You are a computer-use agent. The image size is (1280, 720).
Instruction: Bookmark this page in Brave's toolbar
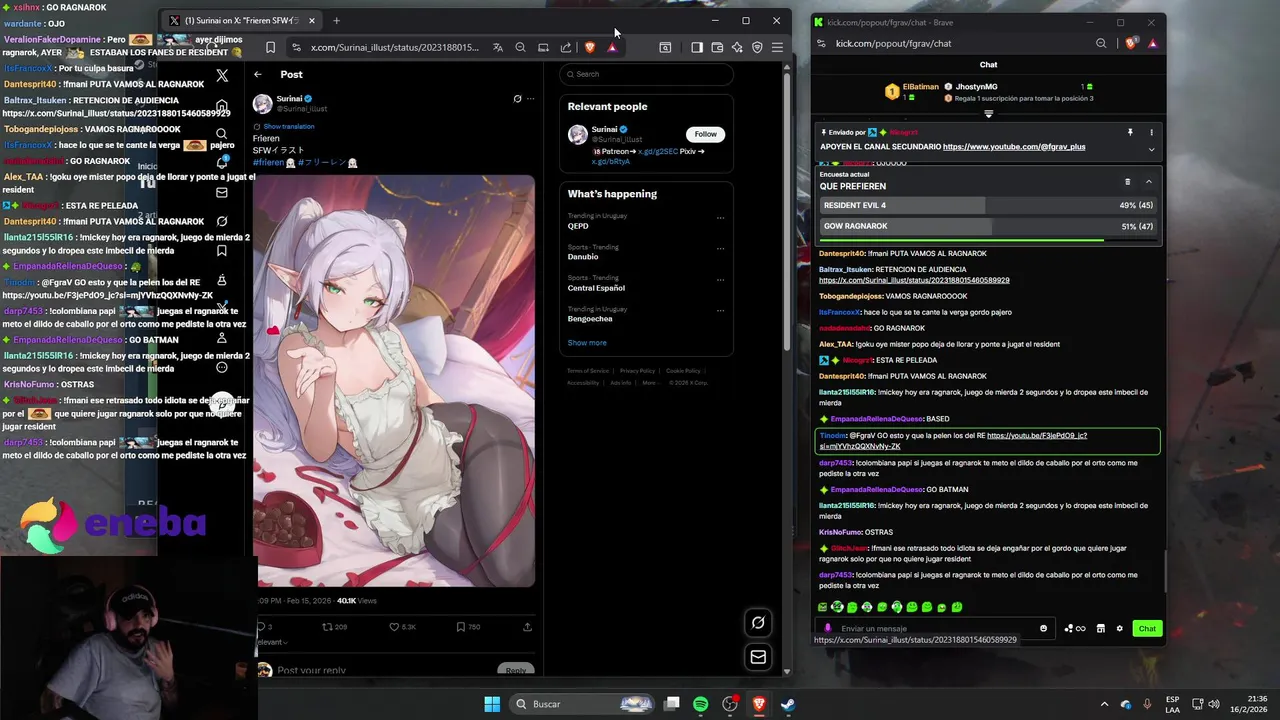[x=270, y=47]
